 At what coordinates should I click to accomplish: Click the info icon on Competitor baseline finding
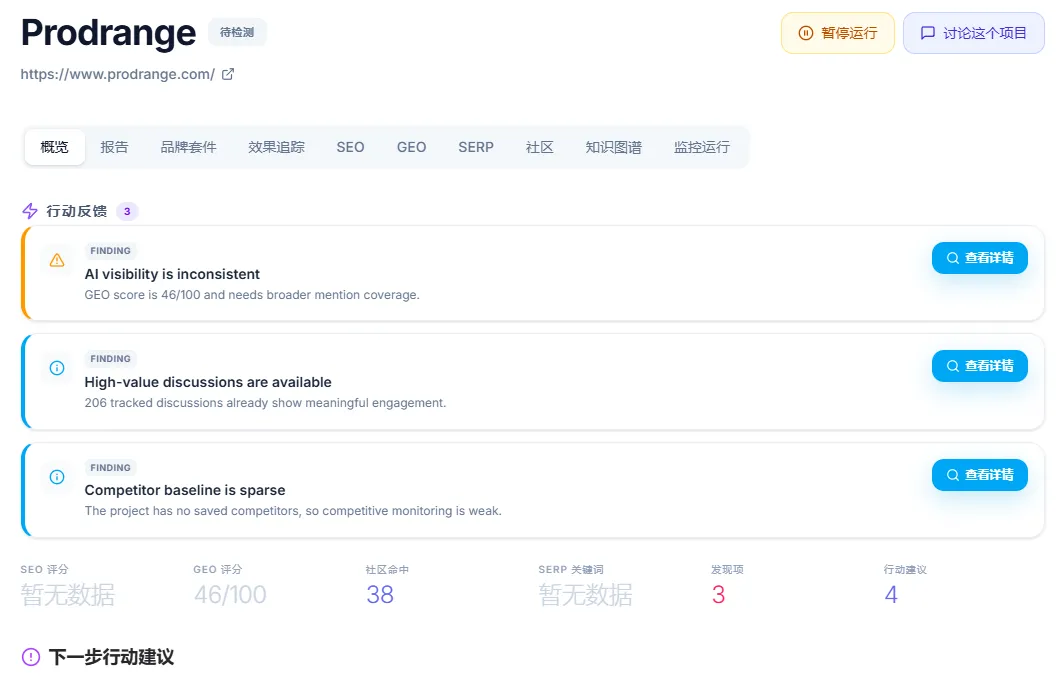(57, 477)
